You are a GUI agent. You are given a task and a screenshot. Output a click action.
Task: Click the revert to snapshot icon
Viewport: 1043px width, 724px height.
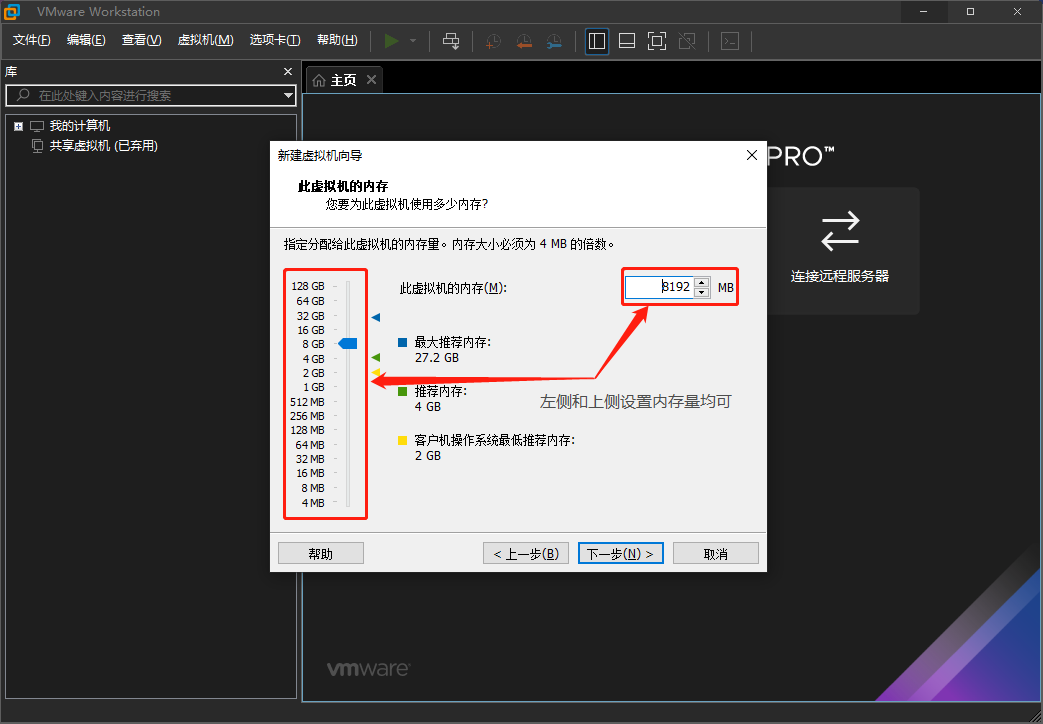524,41
